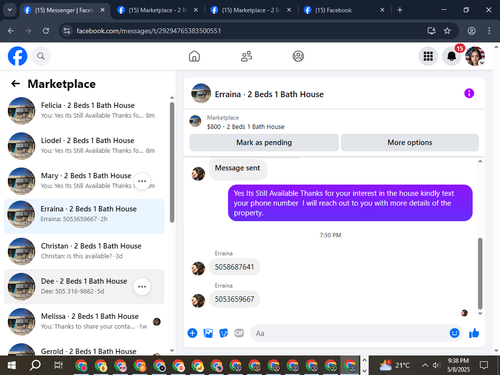Open Facebook logo home link
The height and width of the screenshot is (375, 500).
[17, 56]
